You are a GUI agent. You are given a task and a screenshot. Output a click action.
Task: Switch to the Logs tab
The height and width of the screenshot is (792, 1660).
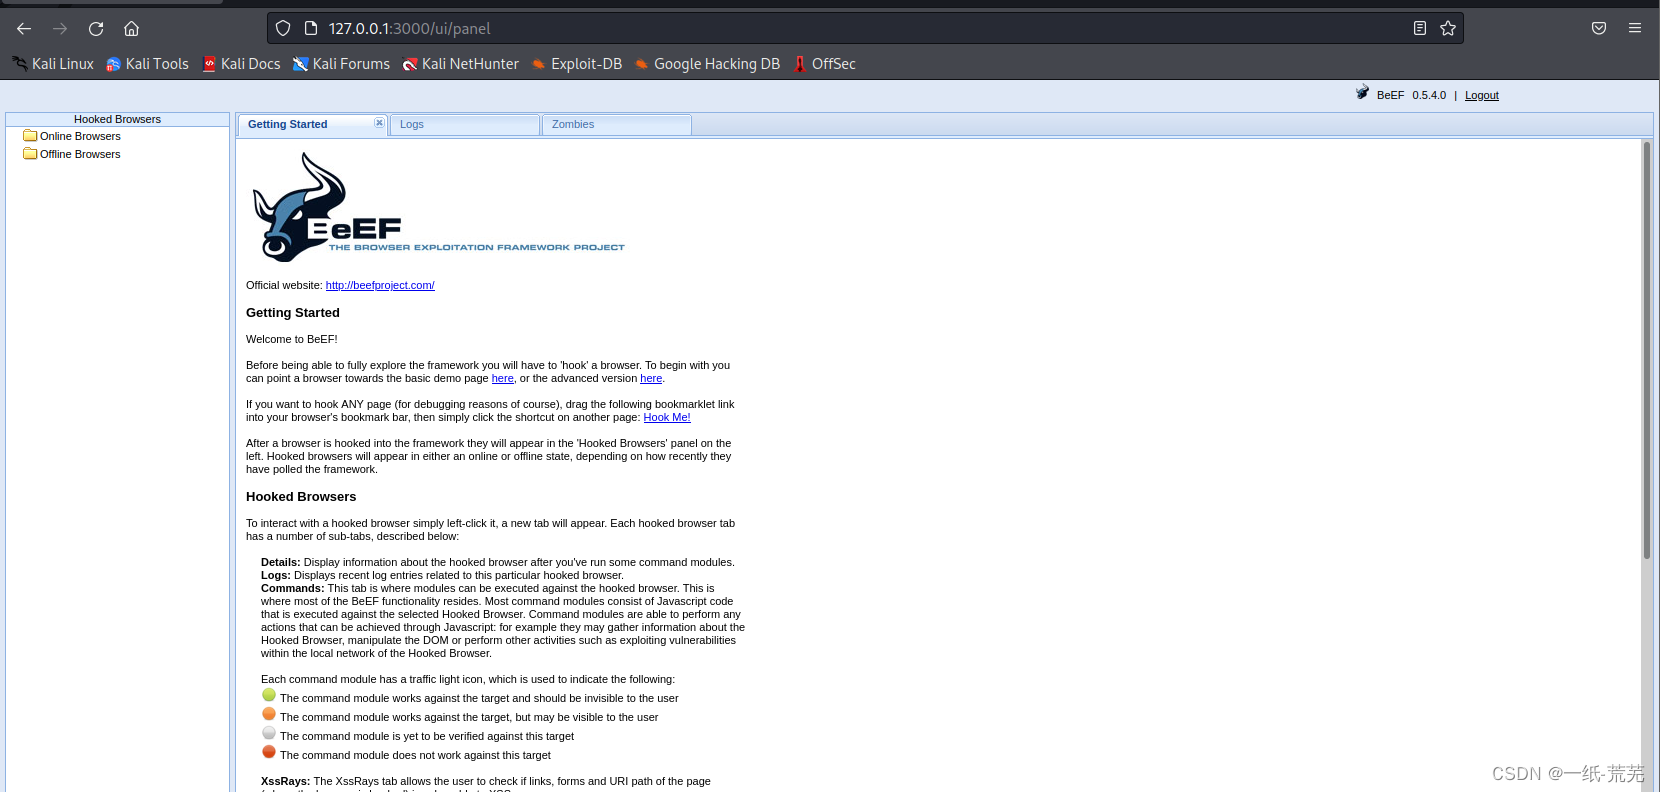464,124
